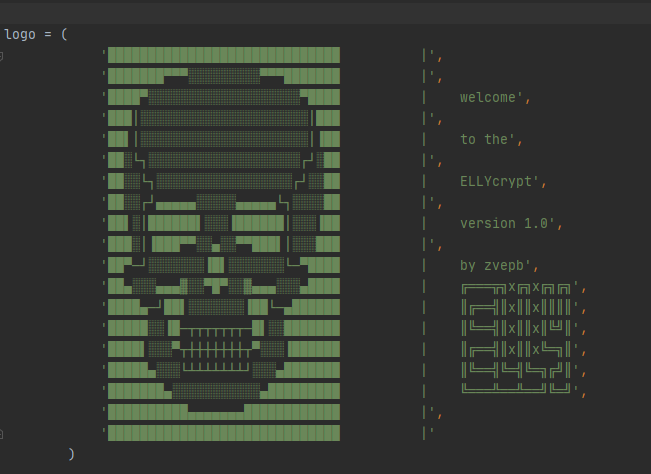Screen dimensions: 651x474
Task: Click the closing parenthesis at the bottom
Action: (x=72, y=454)
